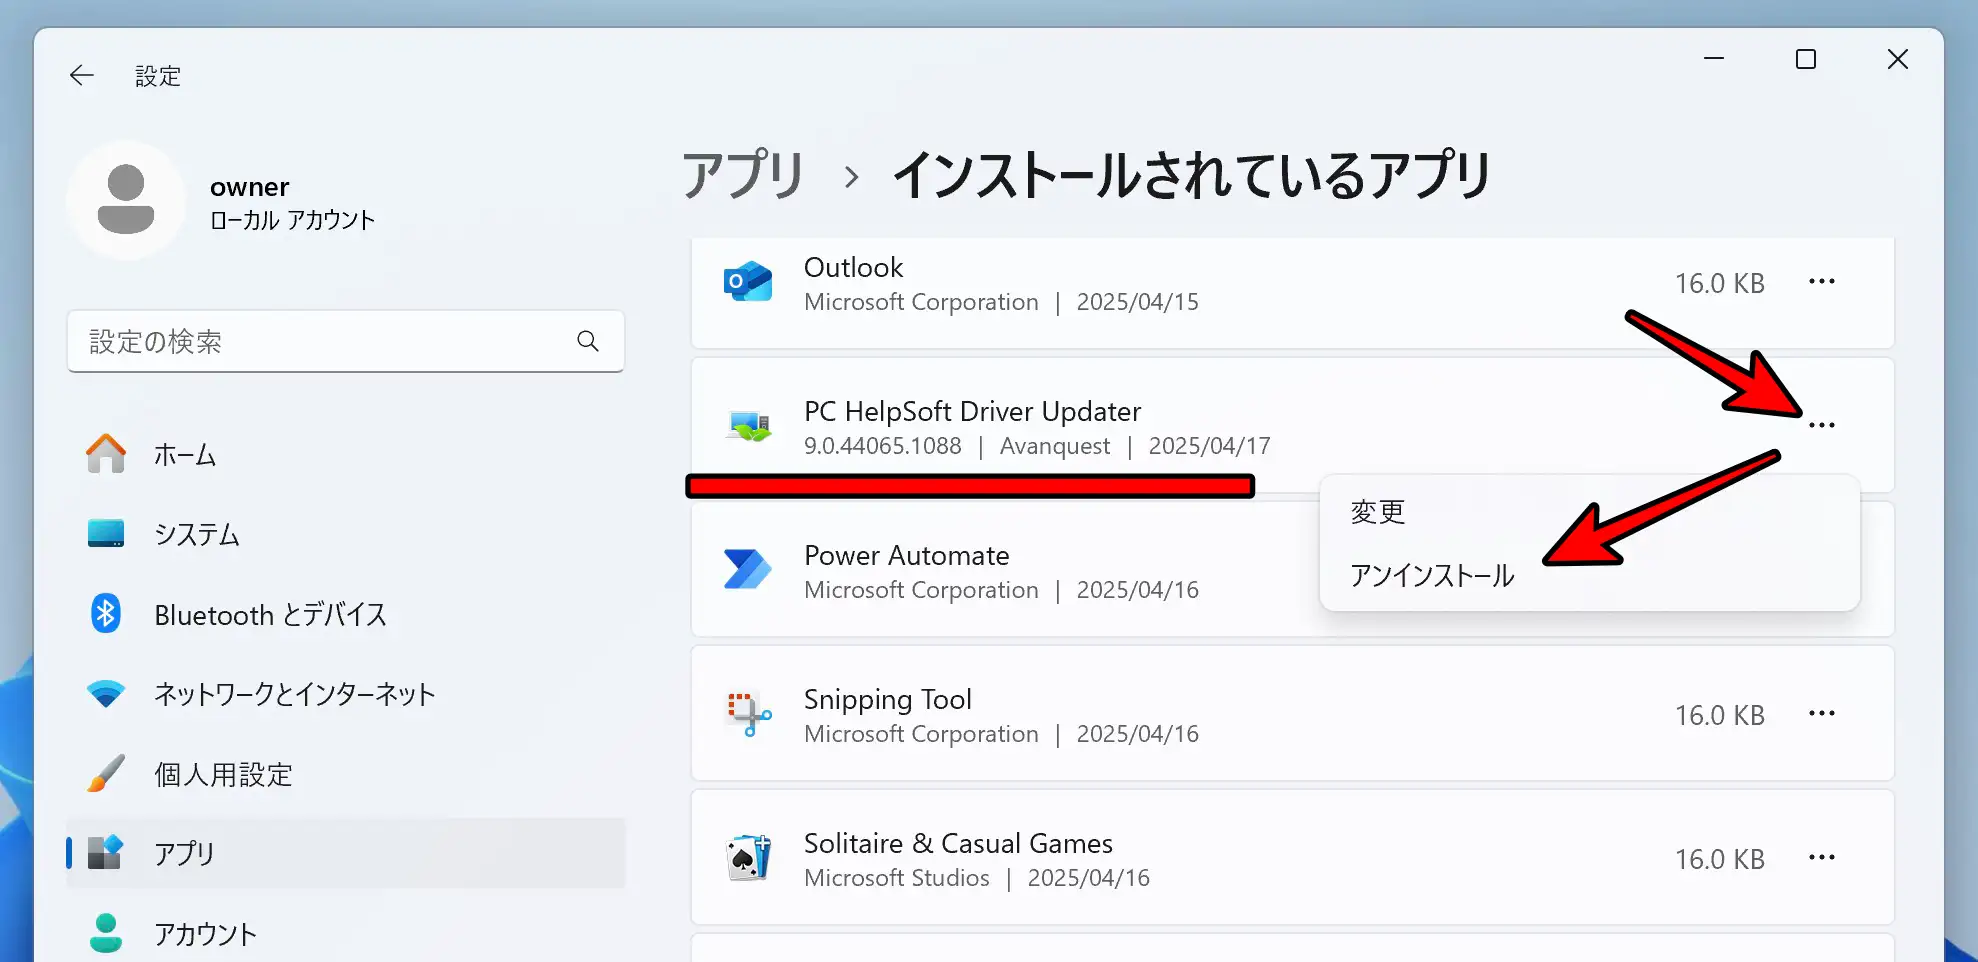The width and height of the screenshot is (1978, 962).
Task: Click the 2025/04/15 install date
Action: pos(1137,302)
